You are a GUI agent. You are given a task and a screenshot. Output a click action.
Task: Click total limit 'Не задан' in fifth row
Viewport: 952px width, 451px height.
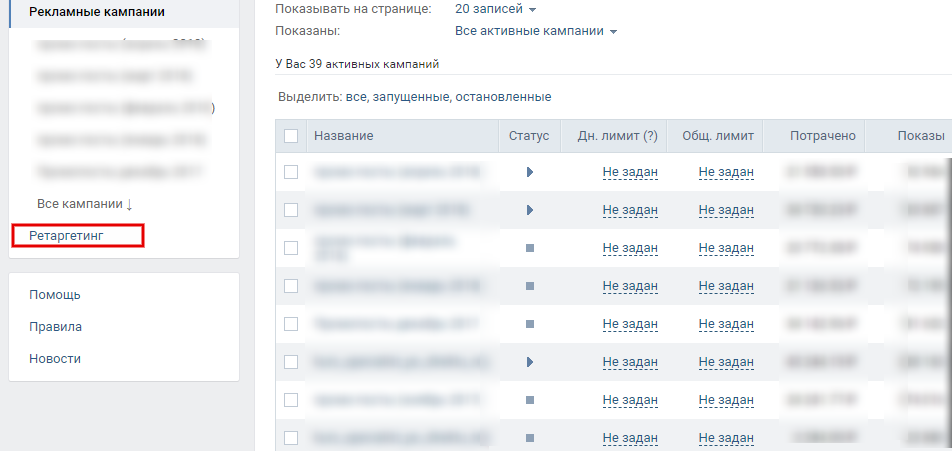pos(726,324)
